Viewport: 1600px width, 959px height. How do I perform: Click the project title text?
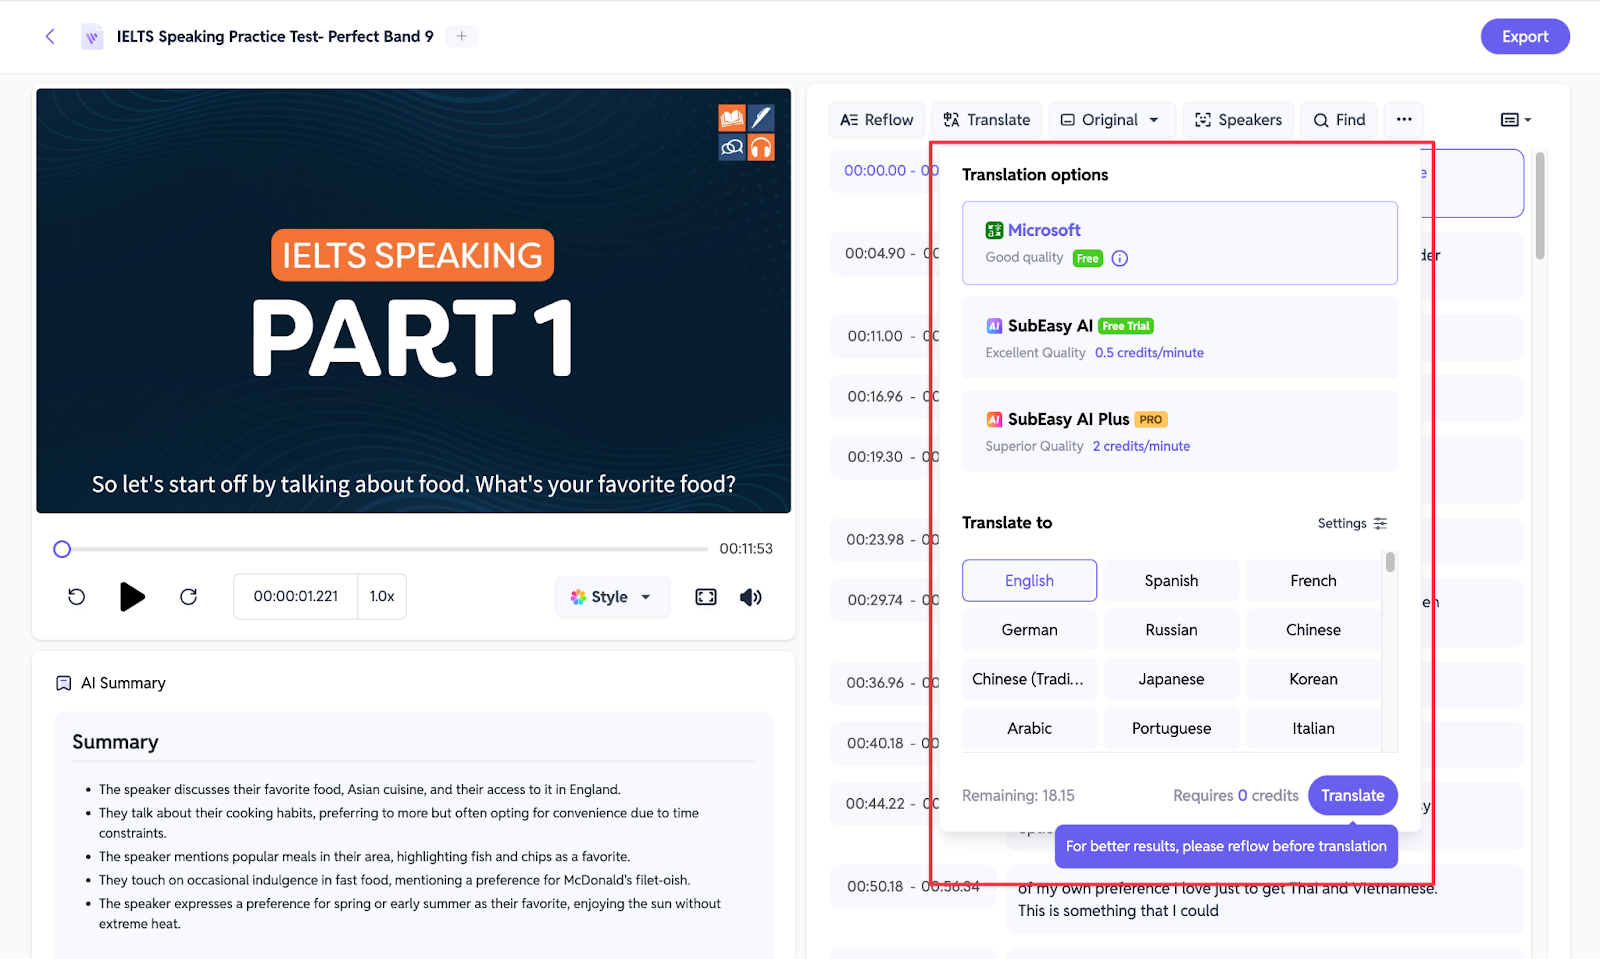(275, 37)
